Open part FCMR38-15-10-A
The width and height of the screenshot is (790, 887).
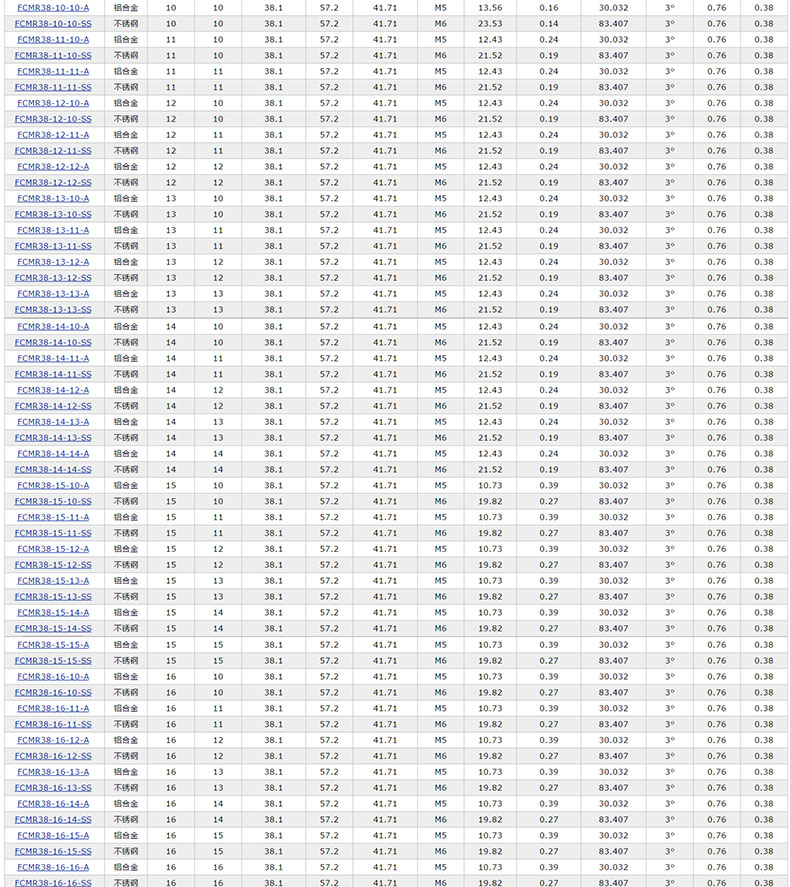coord(53,486)
